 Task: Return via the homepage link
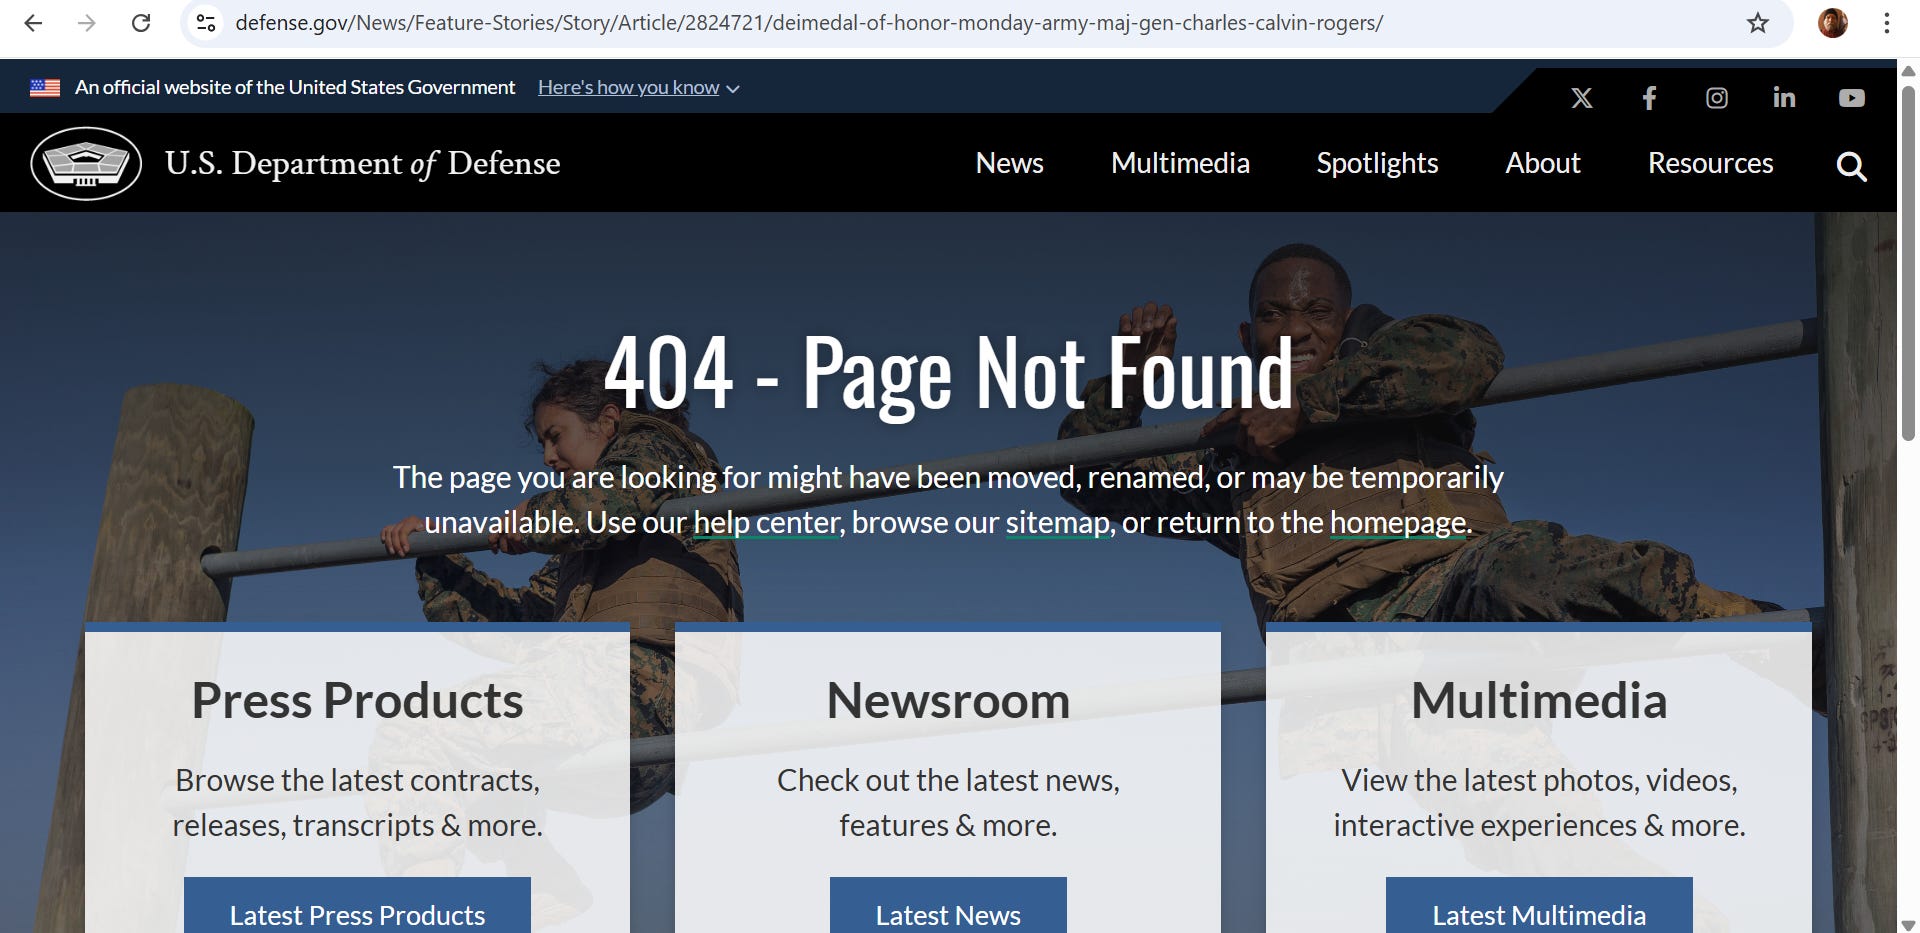coord(1398,522)
